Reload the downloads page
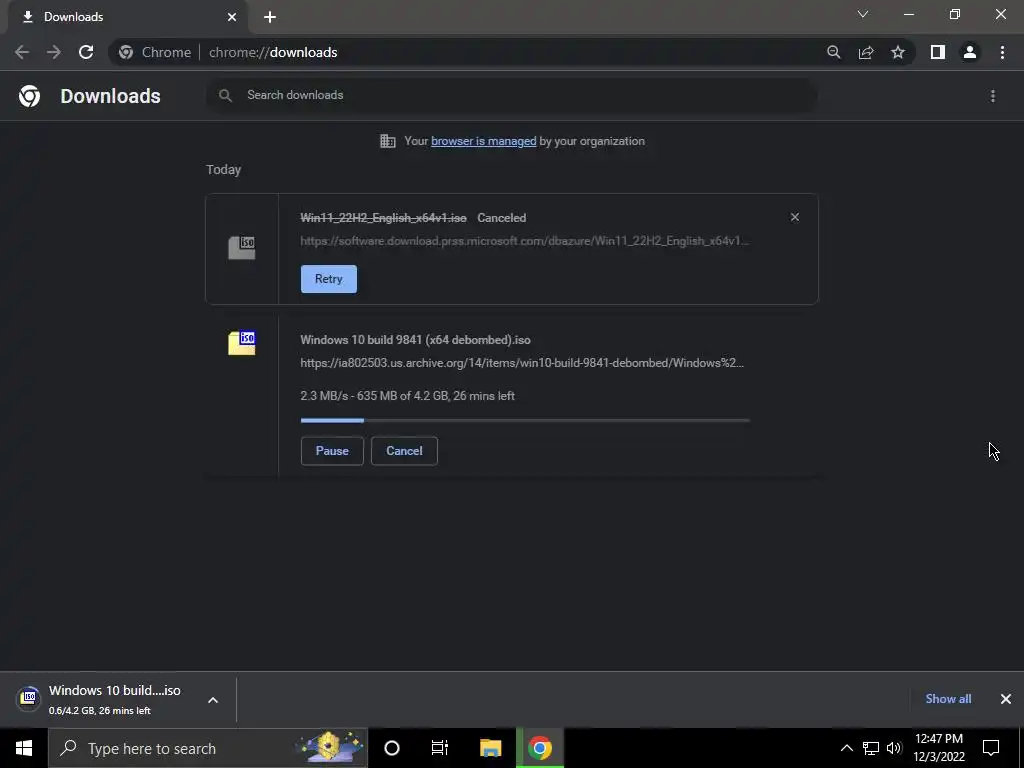The image size is (1024, 768). coord(86,52)
